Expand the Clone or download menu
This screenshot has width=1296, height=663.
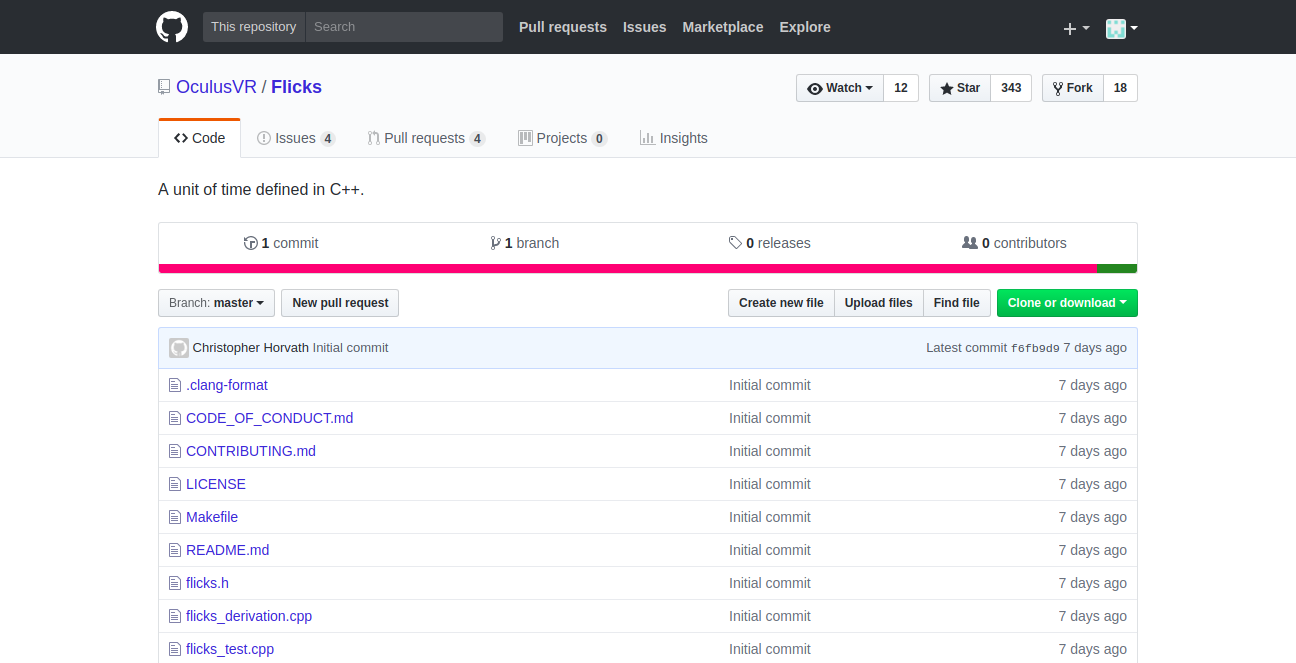[1066, 303]
